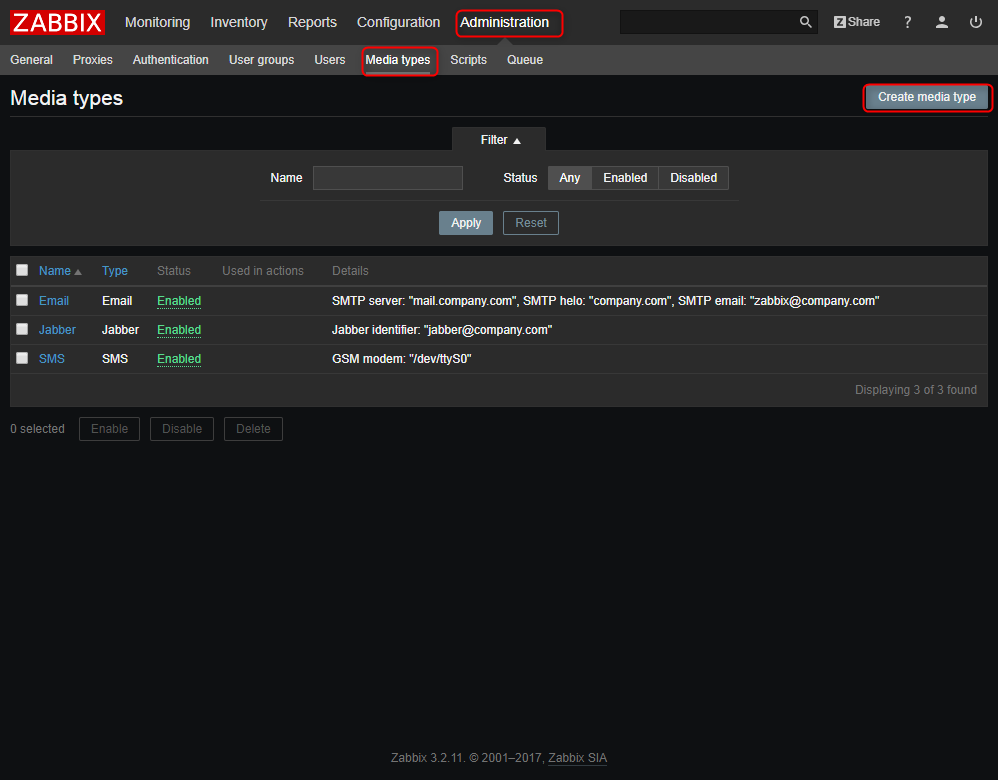
Task: Check the SMS row checkbox
Action: (x=22, y=358)
